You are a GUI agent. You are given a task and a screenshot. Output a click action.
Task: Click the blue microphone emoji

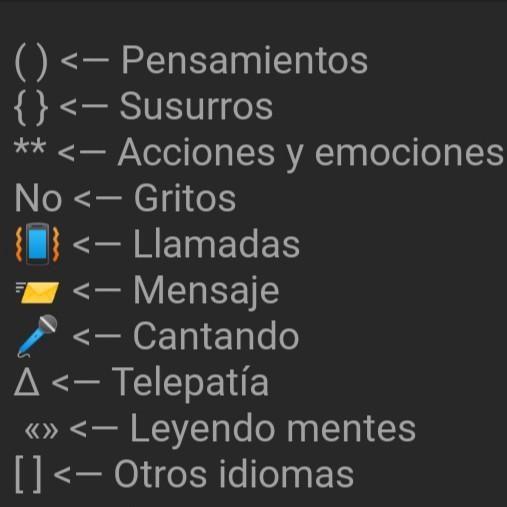[x=37, y=336]
